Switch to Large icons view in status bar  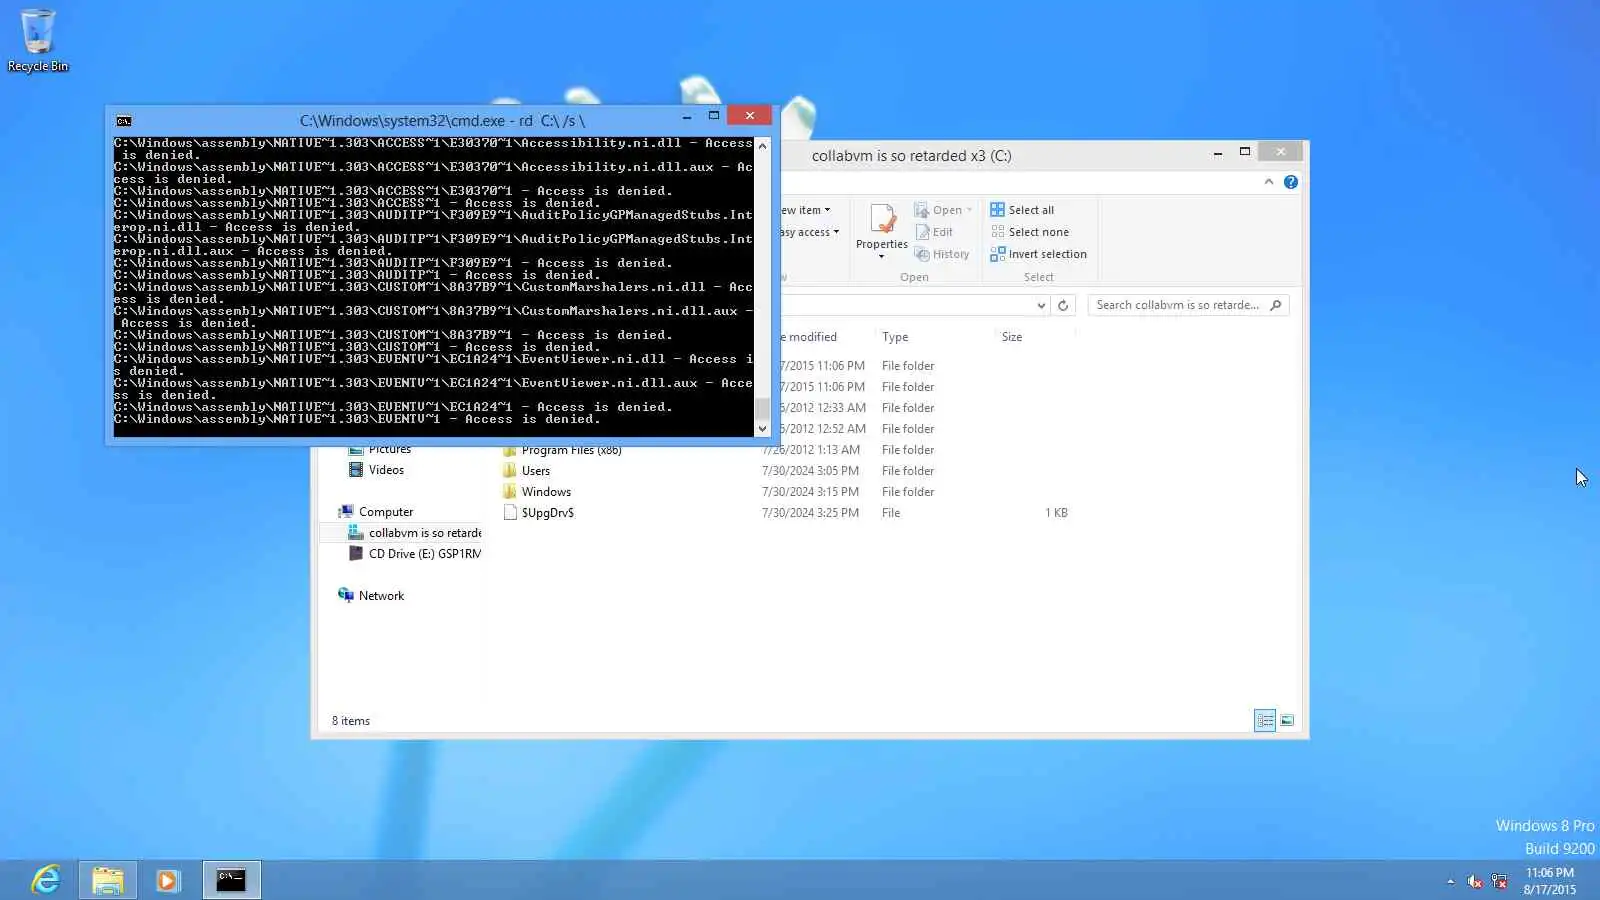click(x=1287, y=720)
